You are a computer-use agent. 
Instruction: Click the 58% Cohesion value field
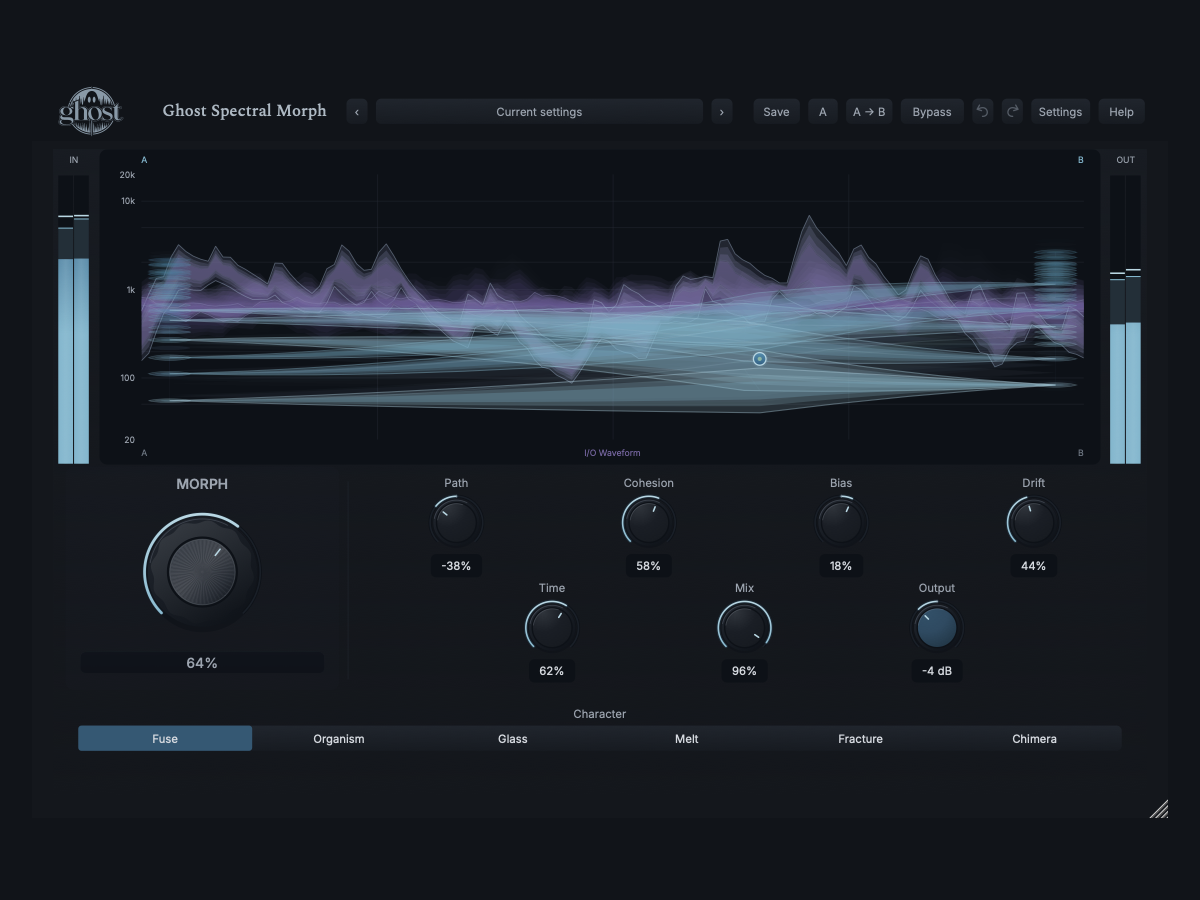pyautogui.click(x=648, y=566)
